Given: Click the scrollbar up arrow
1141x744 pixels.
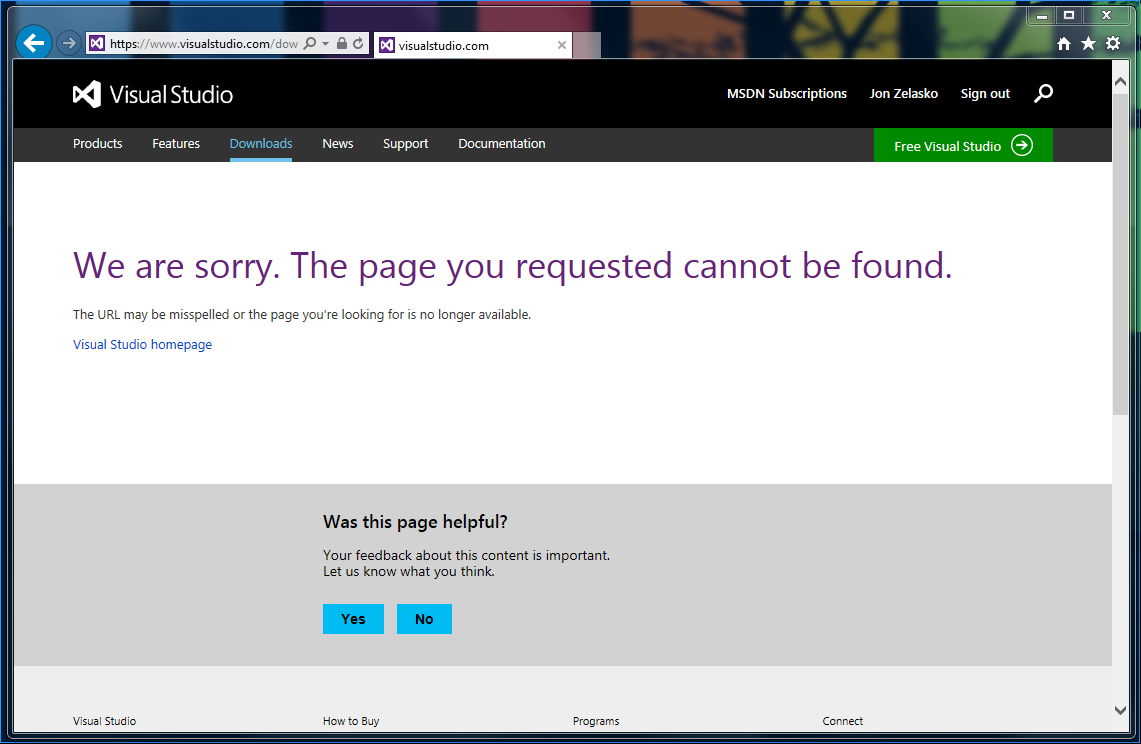Looking at the screenshot, I should 1121,82.
